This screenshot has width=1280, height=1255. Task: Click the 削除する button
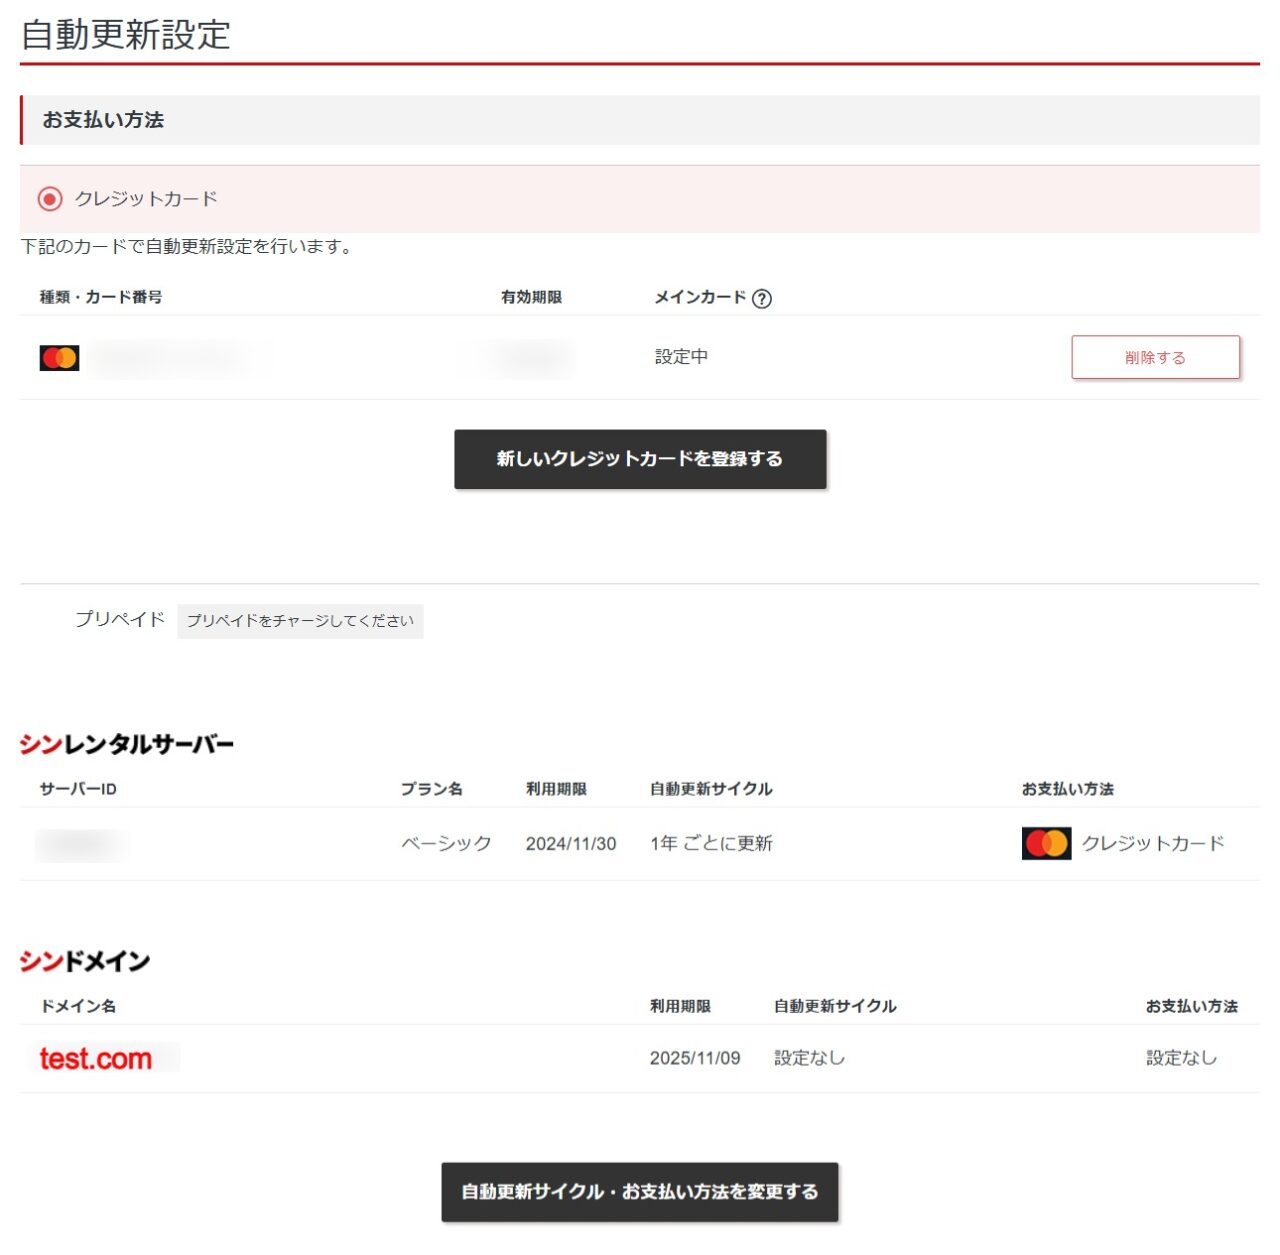pos(1155,357)
